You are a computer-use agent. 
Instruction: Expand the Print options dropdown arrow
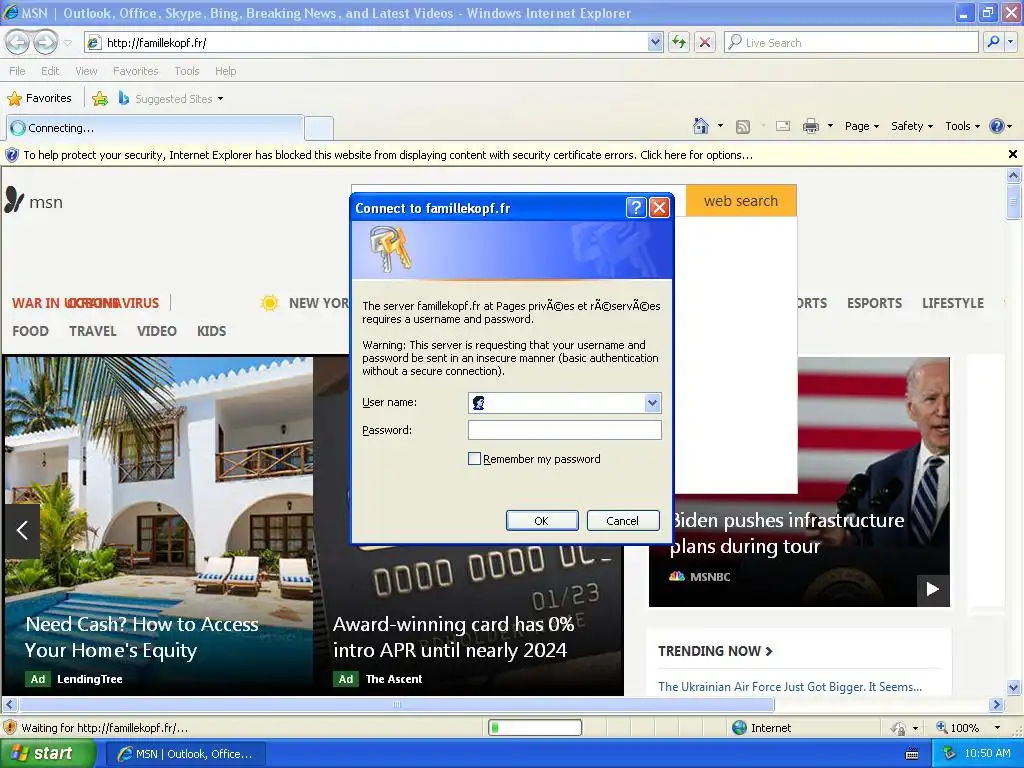click(x=830, y=126)
